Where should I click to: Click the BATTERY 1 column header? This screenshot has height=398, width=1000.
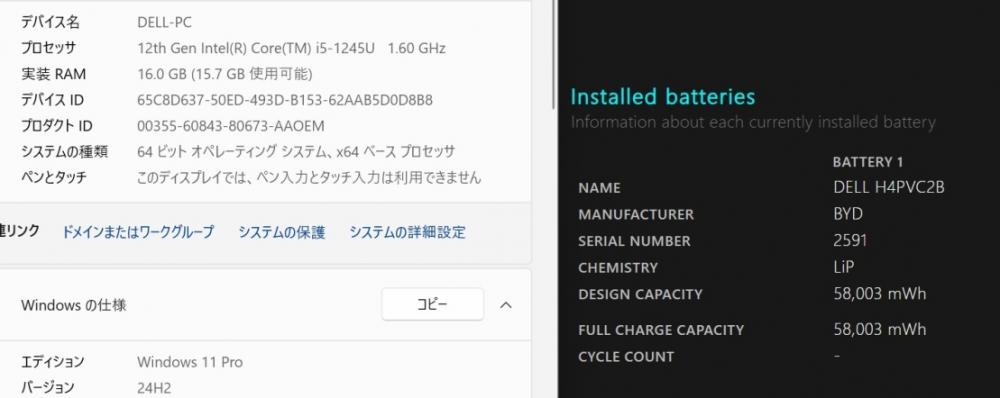(x=867, y=162)
